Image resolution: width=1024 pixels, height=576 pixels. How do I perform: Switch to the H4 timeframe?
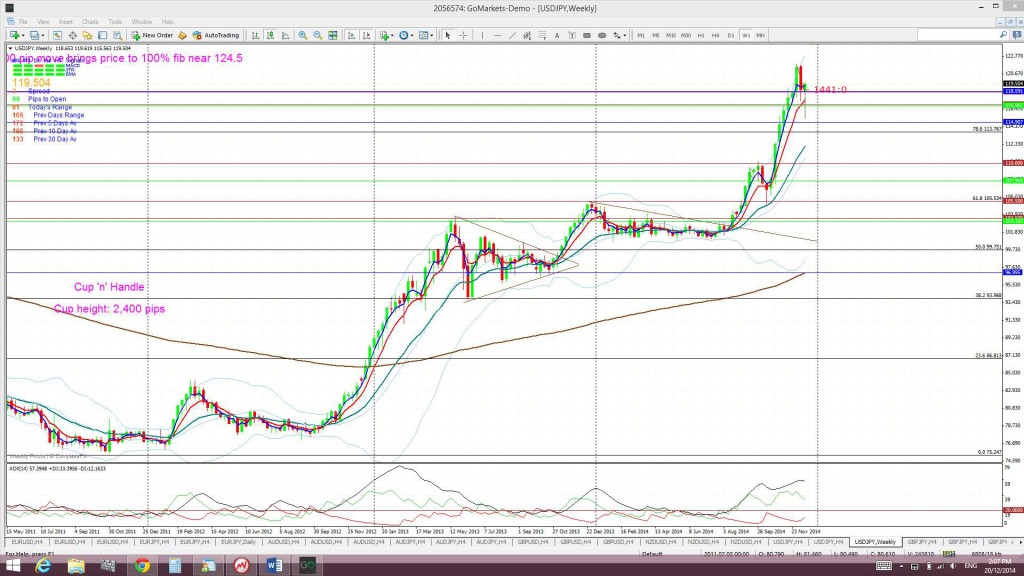(x=716, y=35)
